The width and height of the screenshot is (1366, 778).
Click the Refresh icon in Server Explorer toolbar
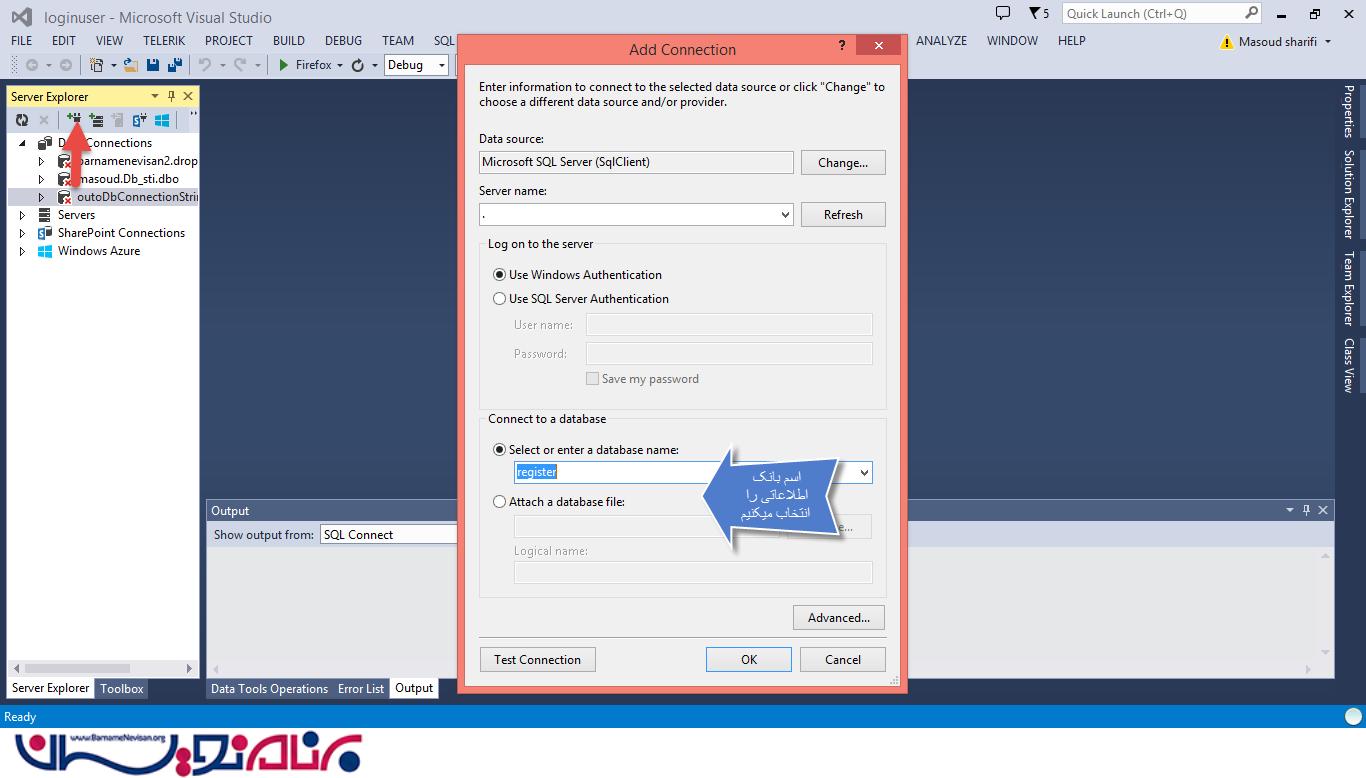(x=22, y=120)
